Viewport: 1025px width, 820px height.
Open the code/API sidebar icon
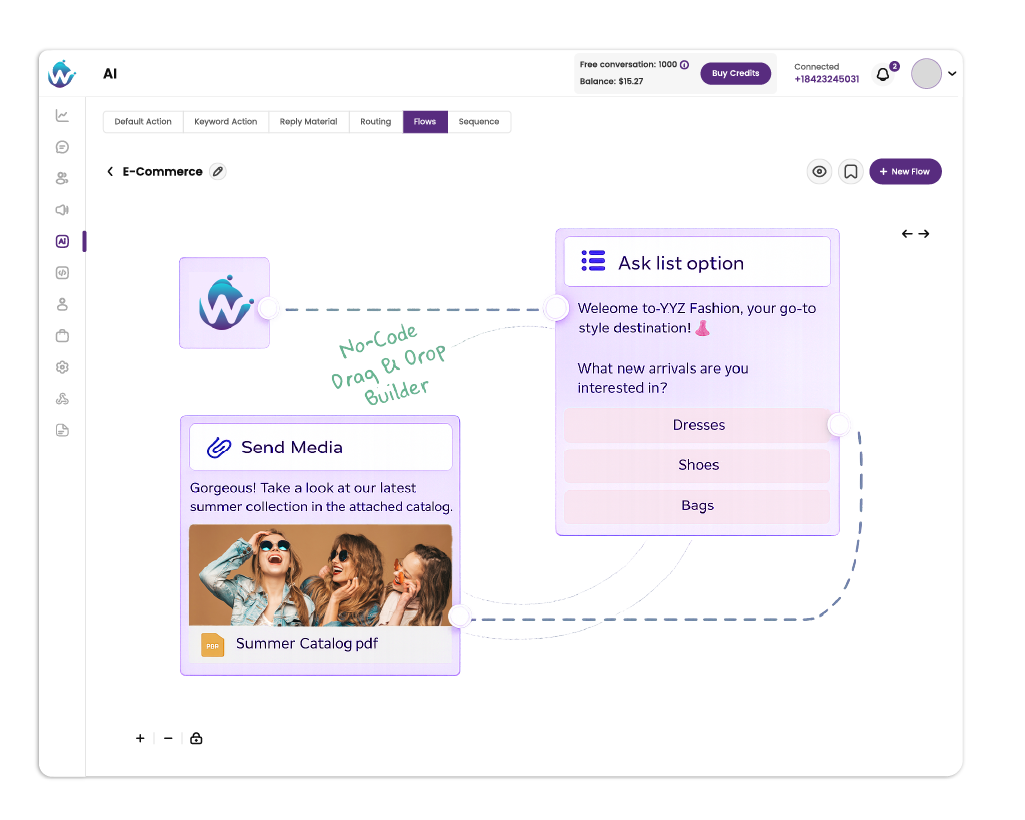[62, 273]
